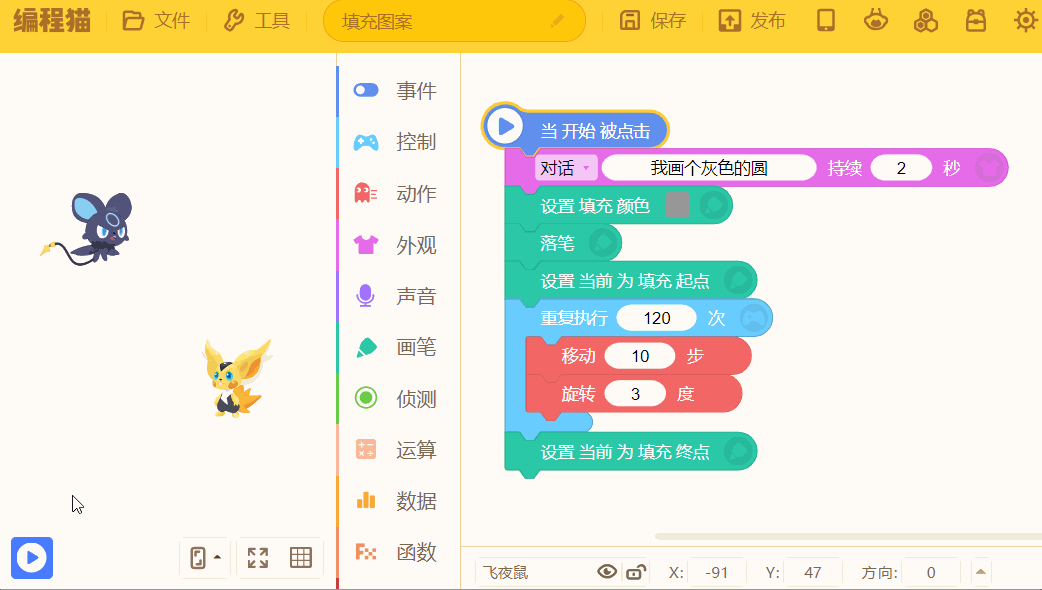Open the 工具 menu
The image size is (1042, 590).
point(257,21)
